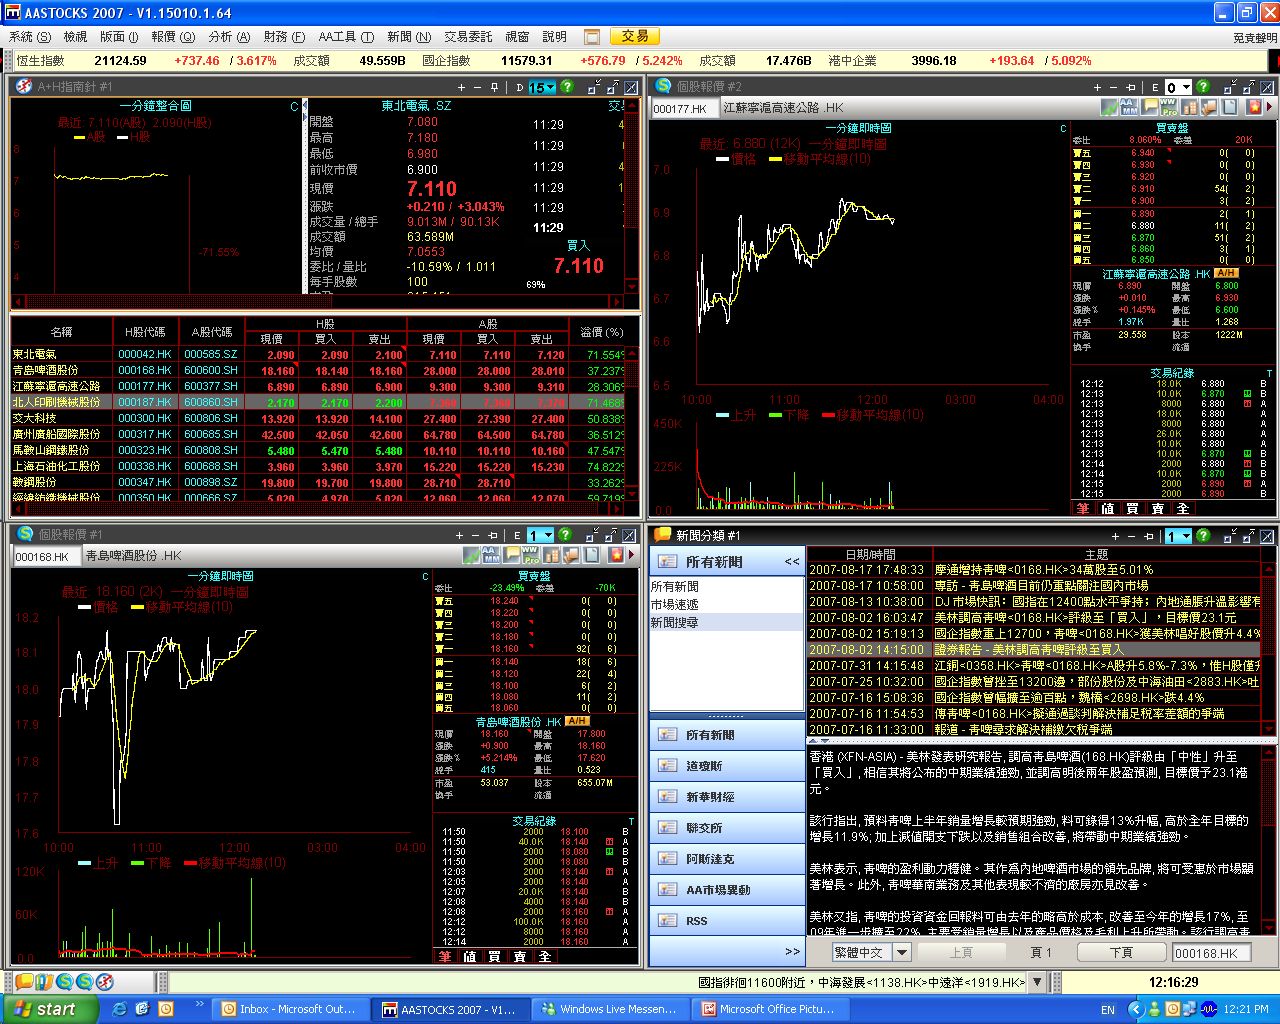Select 新華財經 news source button
1280x1024 pixels.
click(x=726, y=797)
